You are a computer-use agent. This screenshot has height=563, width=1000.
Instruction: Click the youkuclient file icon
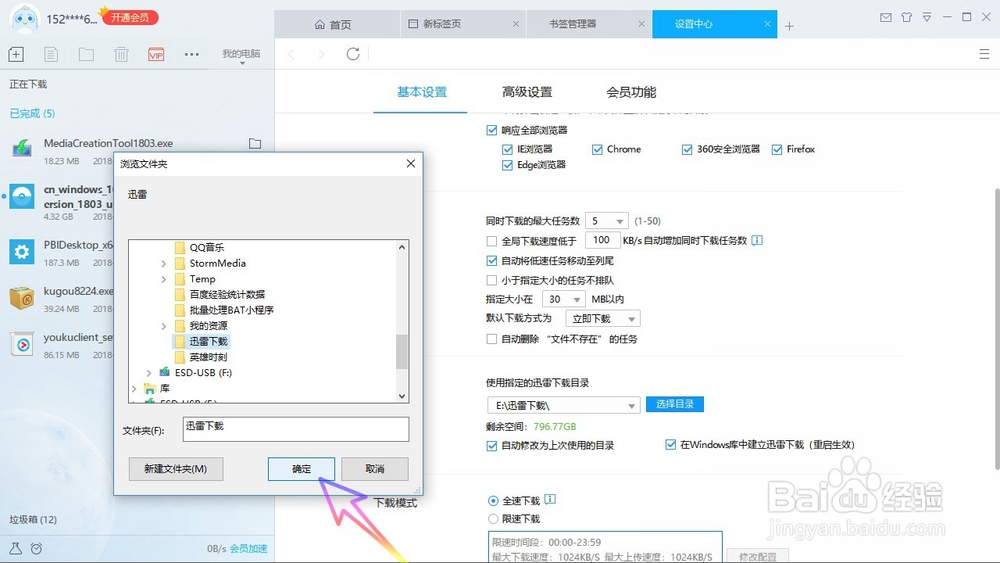pos(22,345)
